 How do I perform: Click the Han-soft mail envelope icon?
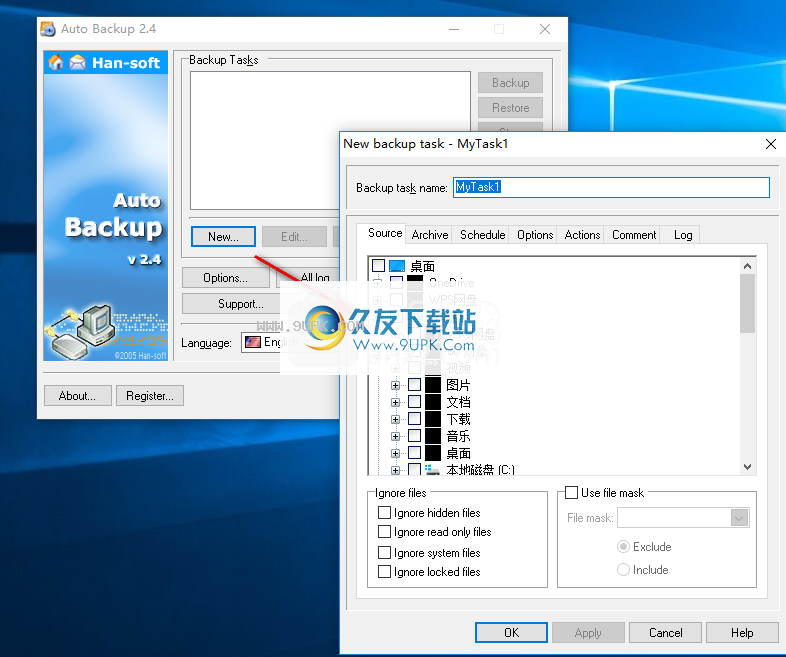coord(78,62)
